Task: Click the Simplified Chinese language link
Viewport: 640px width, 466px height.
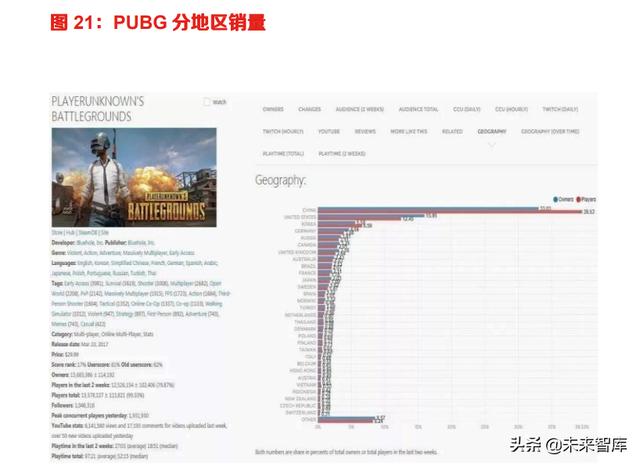Action: [128, 263]
